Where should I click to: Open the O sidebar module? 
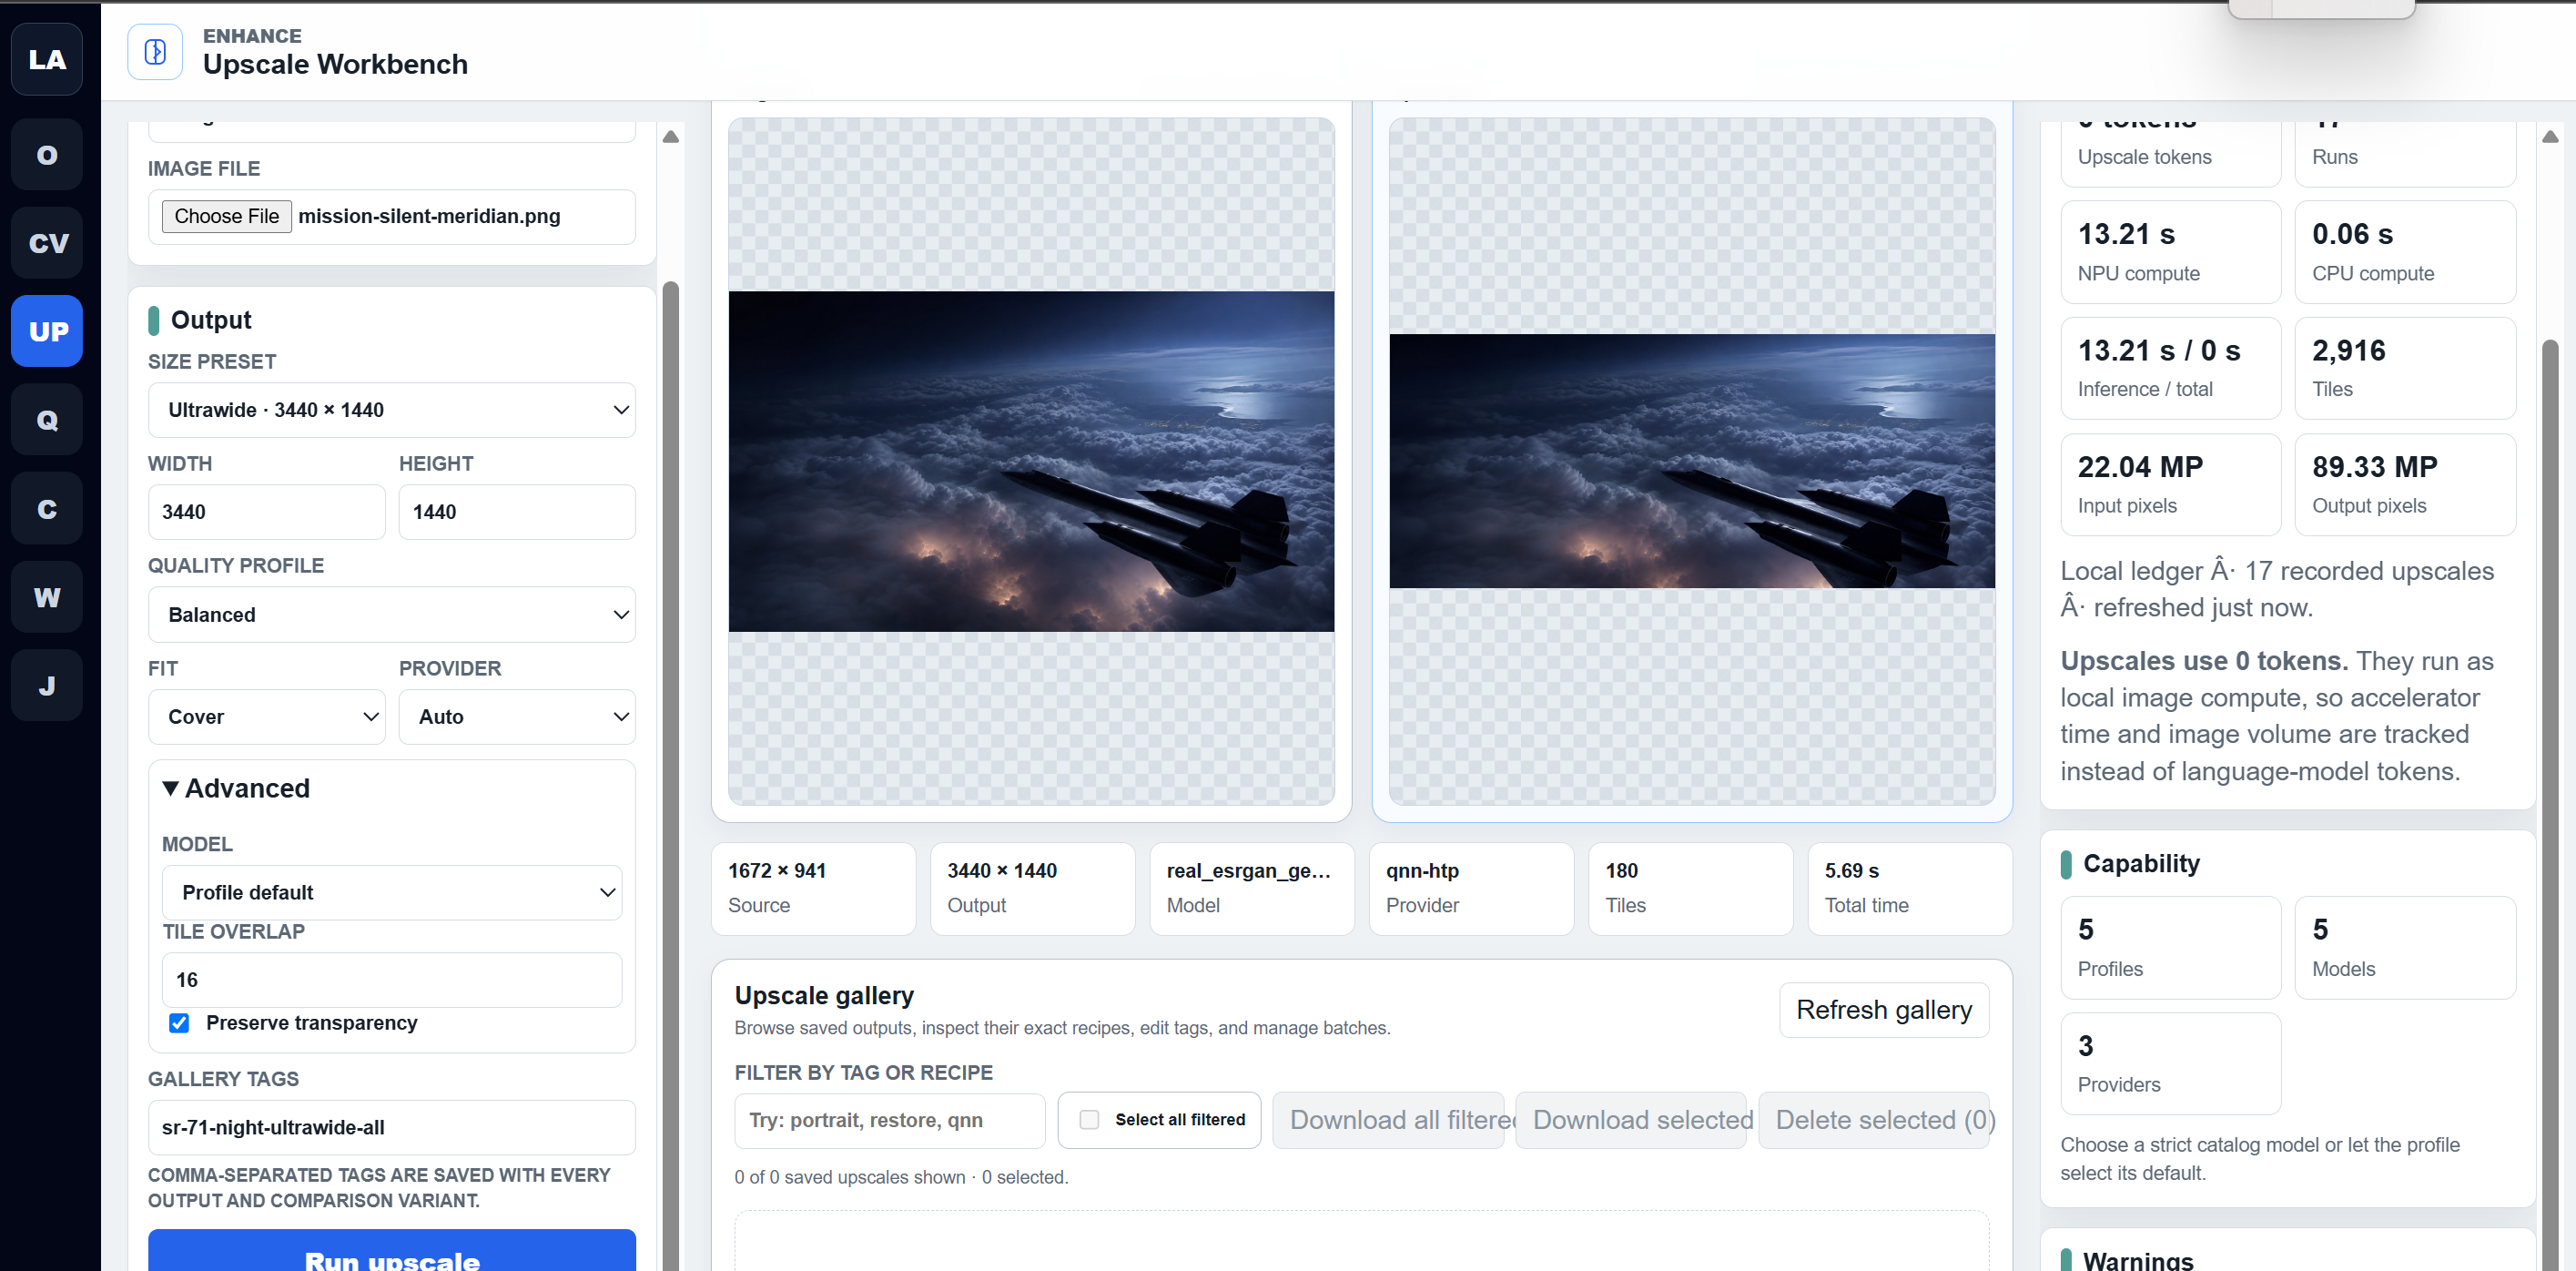coord(47,155)
